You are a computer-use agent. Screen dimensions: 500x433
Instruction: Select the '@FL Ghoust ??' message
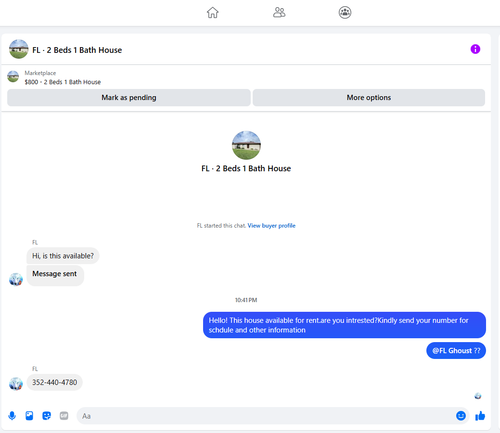(x=456, y=351)
